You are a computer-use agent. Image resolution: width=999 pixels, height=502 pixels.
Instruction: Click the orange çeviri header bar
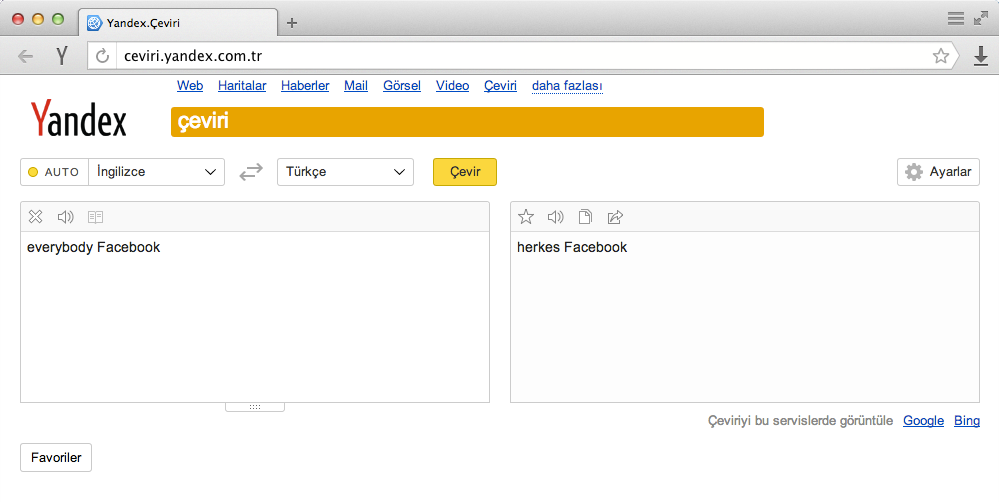pyautogui.click(x=467, y=122)
